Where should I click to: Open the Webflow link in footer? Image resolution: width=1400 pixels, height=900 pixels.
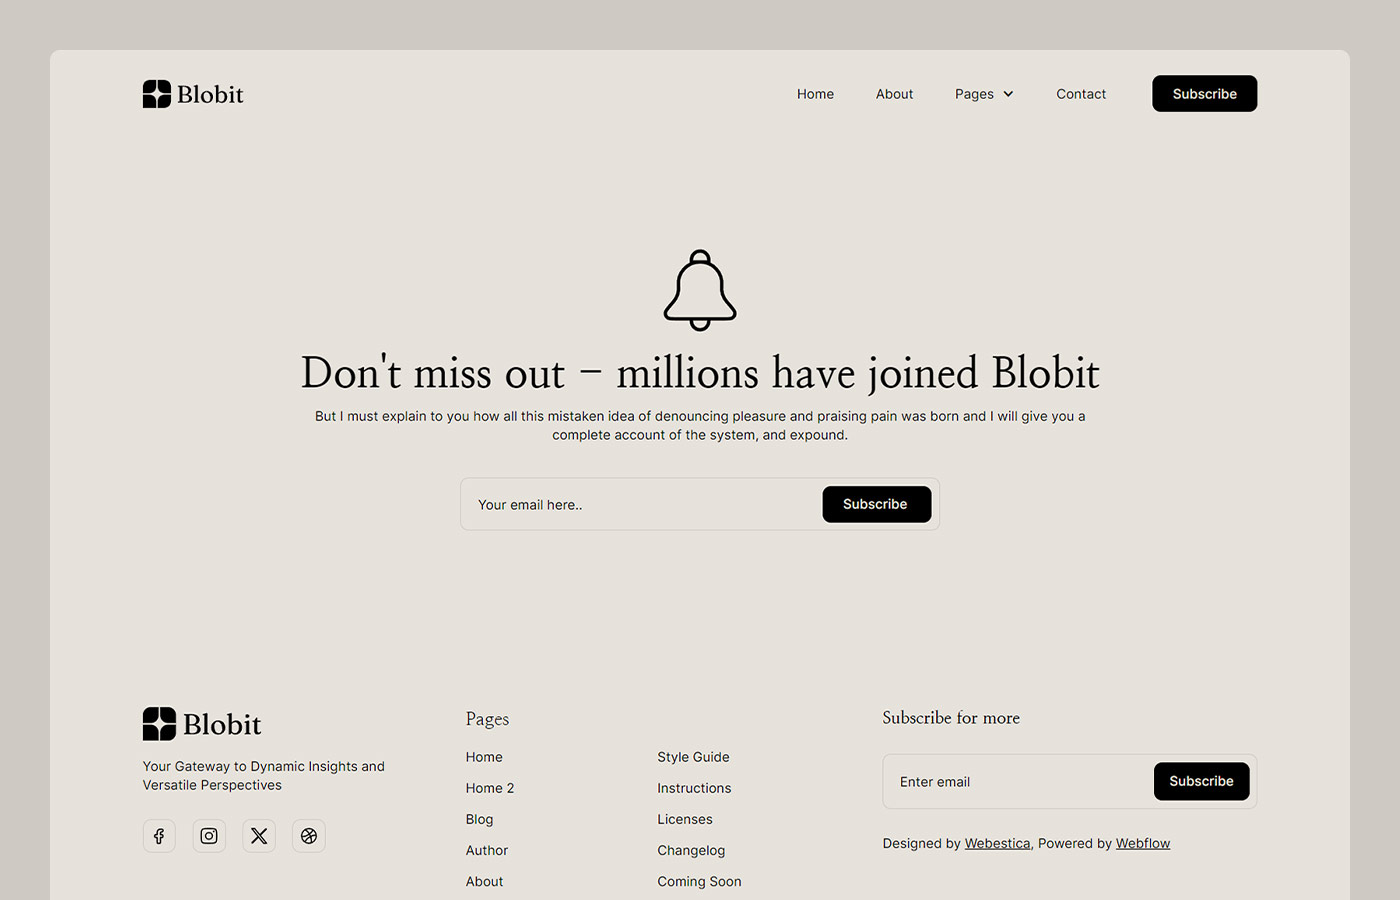[x=1143, y=843]
